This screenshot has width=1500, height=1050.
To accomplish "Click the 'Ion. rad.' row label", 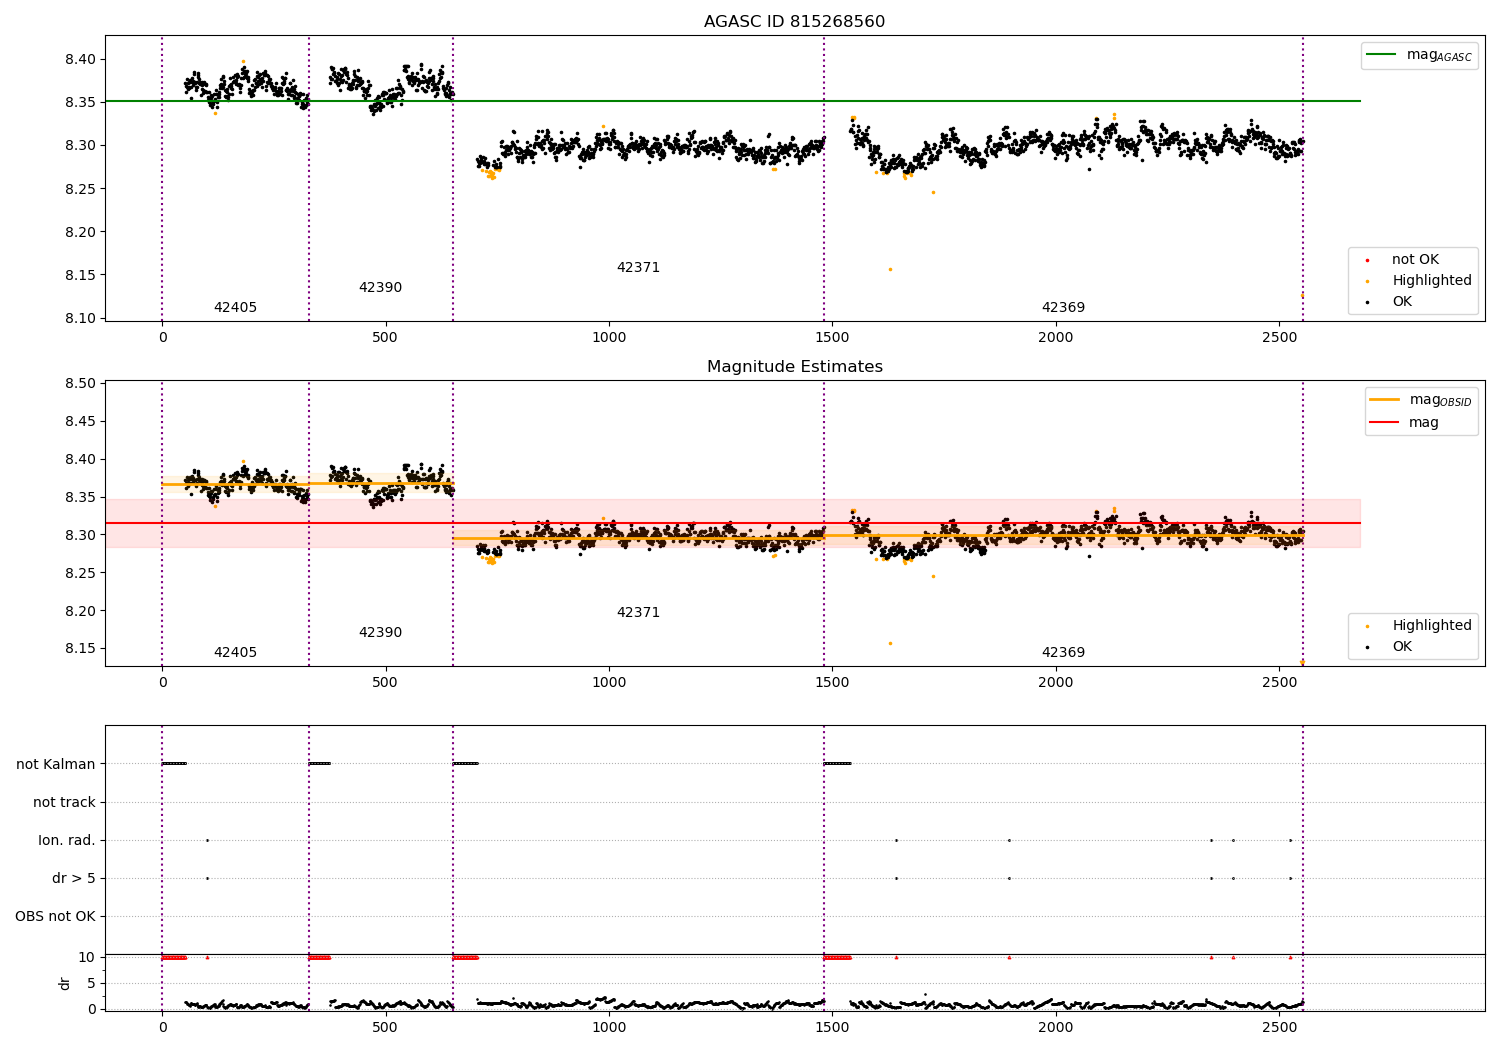I will pos(67,841).
